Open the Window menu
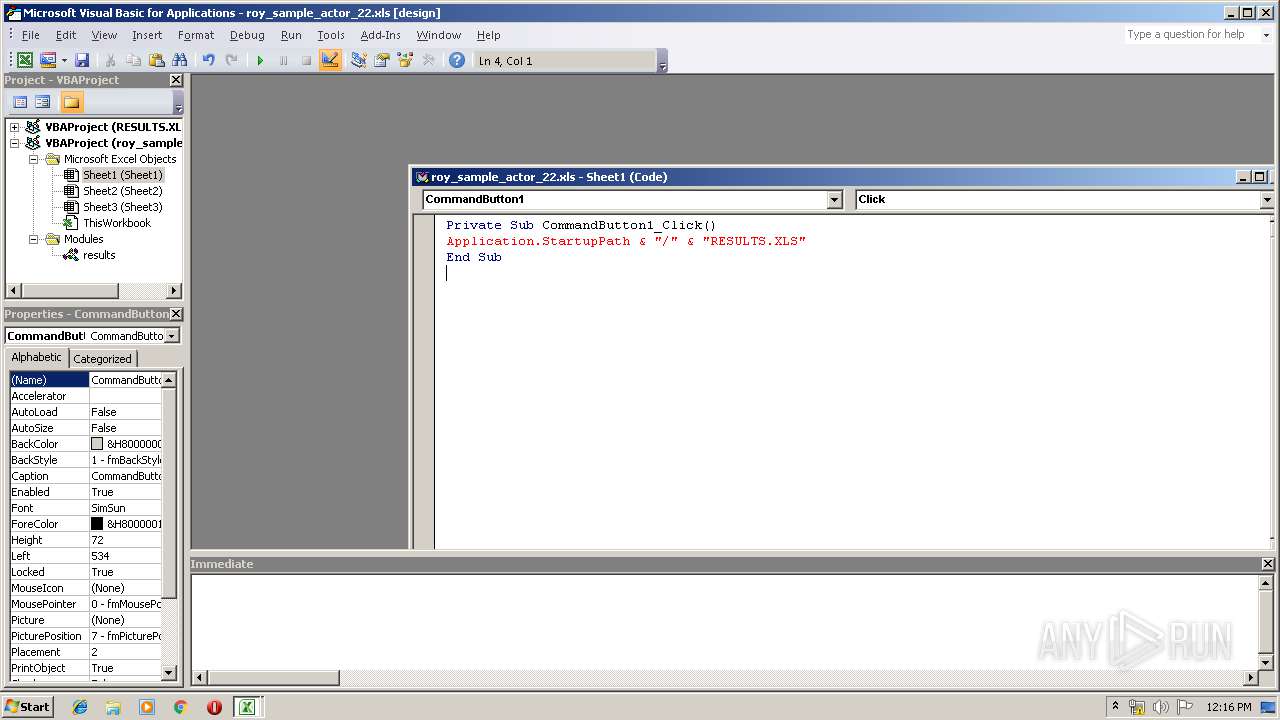The width and height of the screenshot is (1280, 720). pos(439,35)
